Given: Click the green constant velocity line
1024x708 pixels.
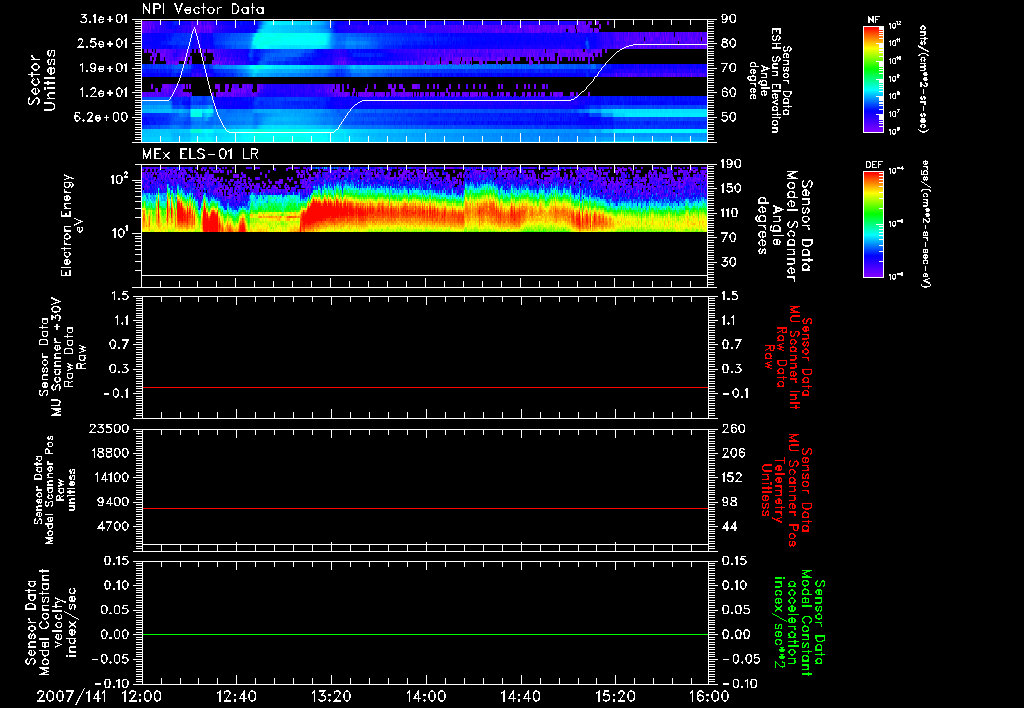Looking at the screenshot, I should pyautogui.click(x=425, y=634).
